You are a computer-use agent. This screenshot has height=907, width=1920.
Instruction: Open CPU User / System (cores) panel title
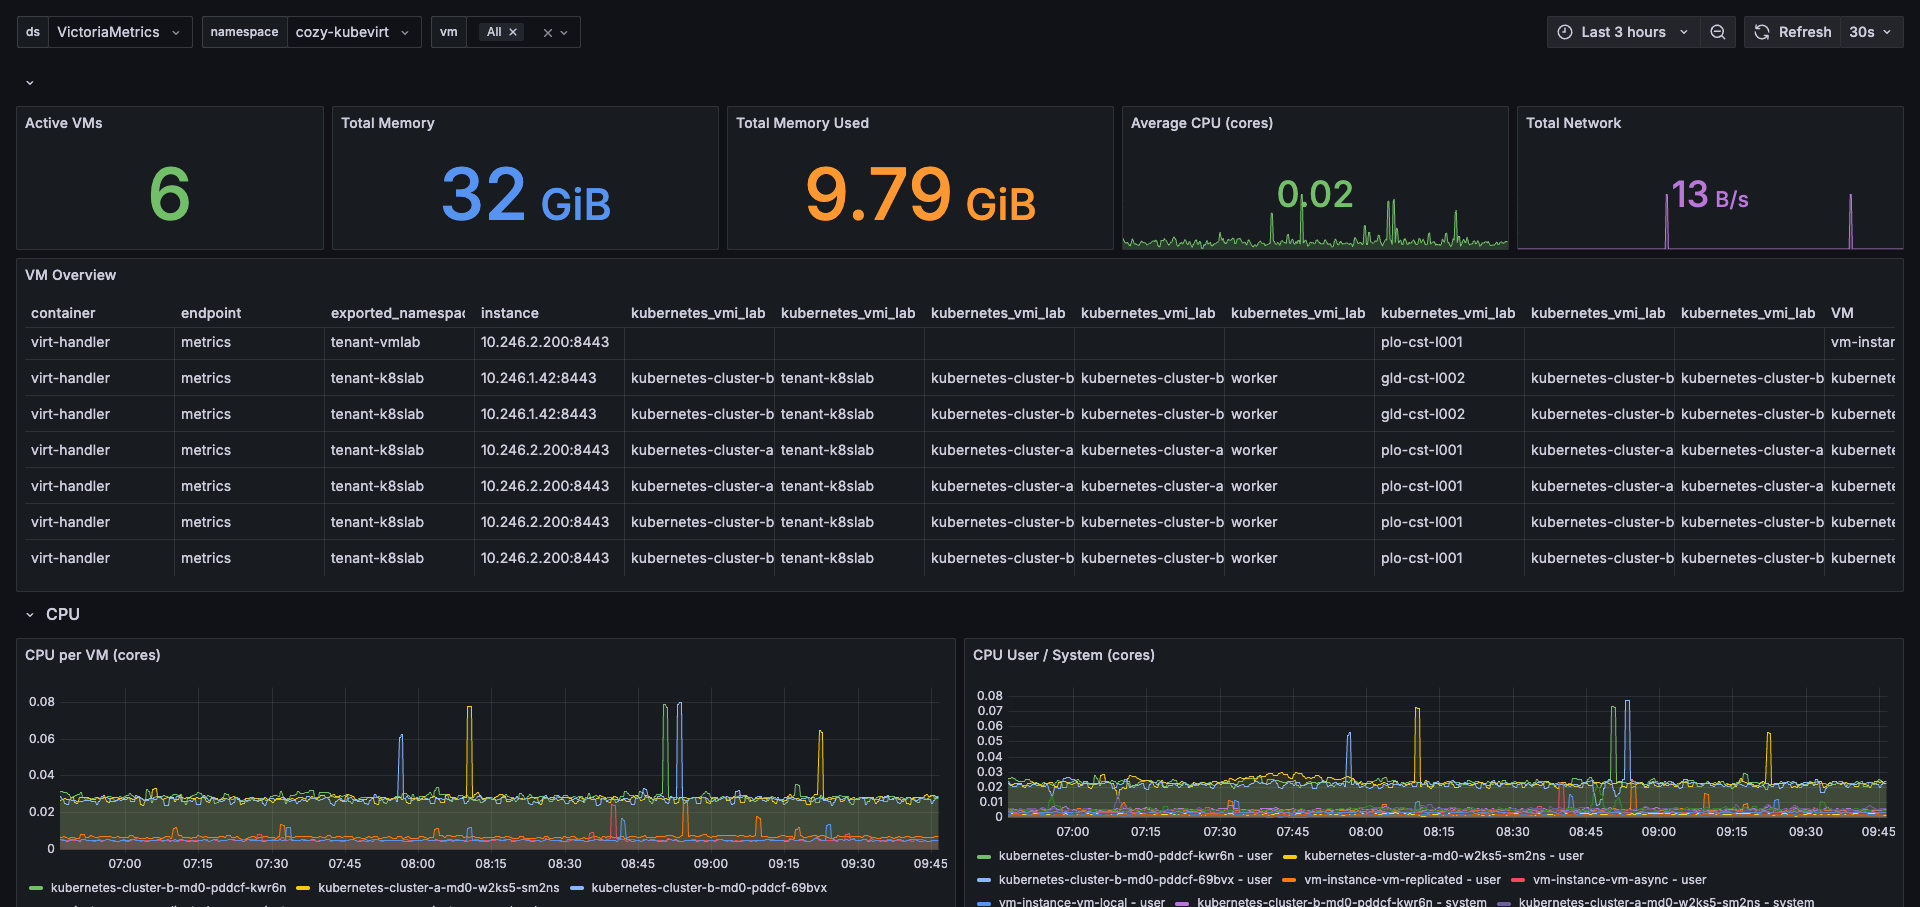click(x=1064, y=655)
